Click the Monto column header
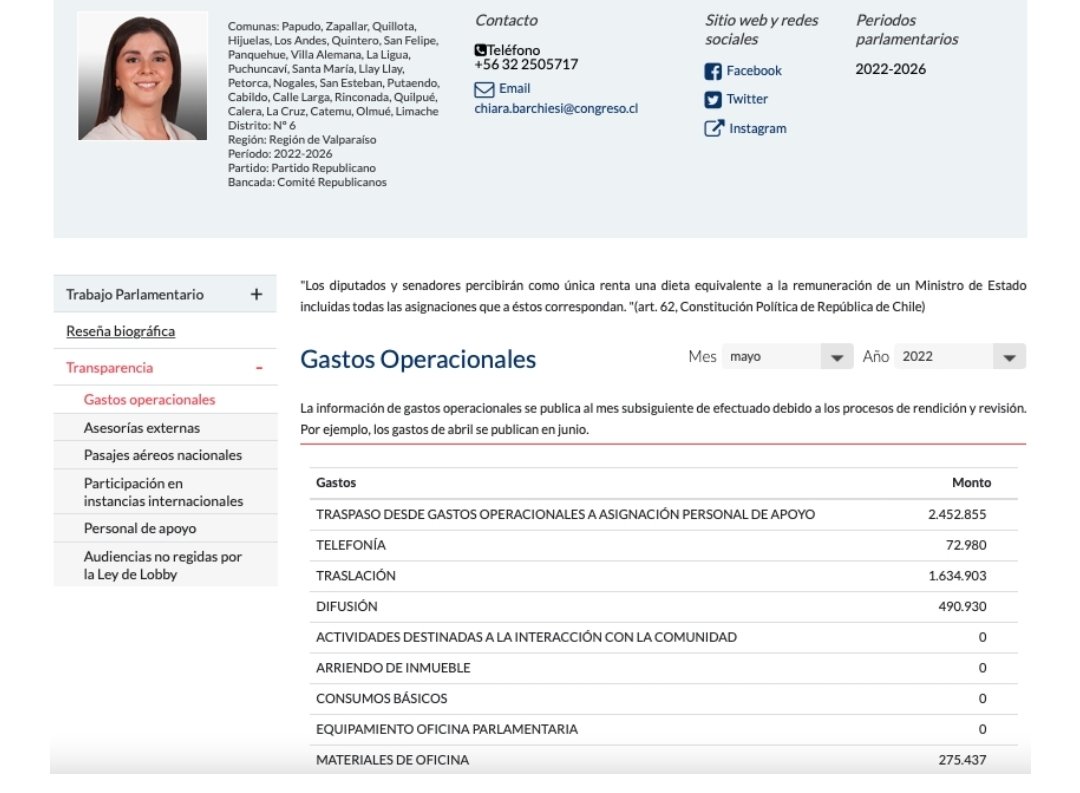 click(971, 482)
